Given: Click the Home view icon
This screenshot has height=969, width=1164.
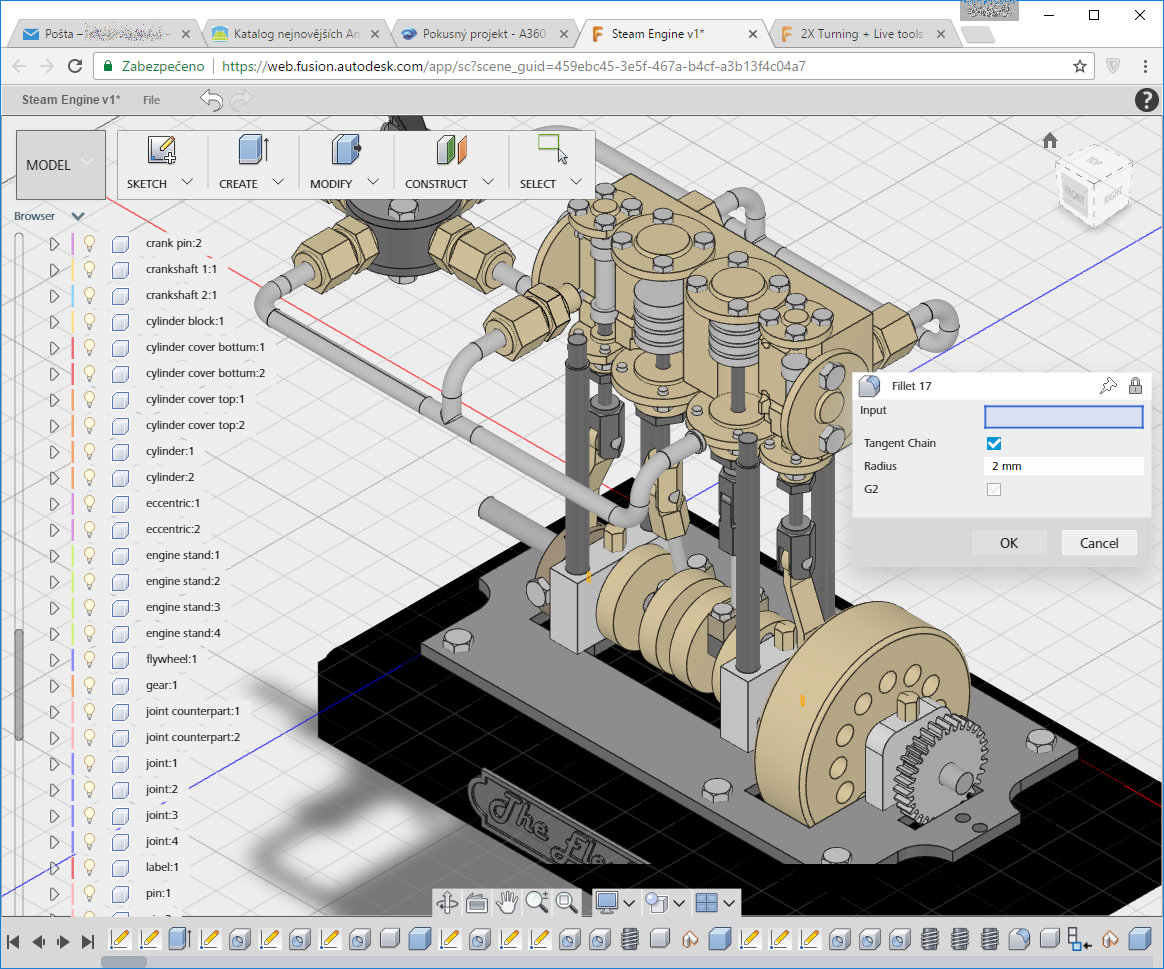Looking at the screenshot, I should pyautogui.click(x=1050, y=140).
